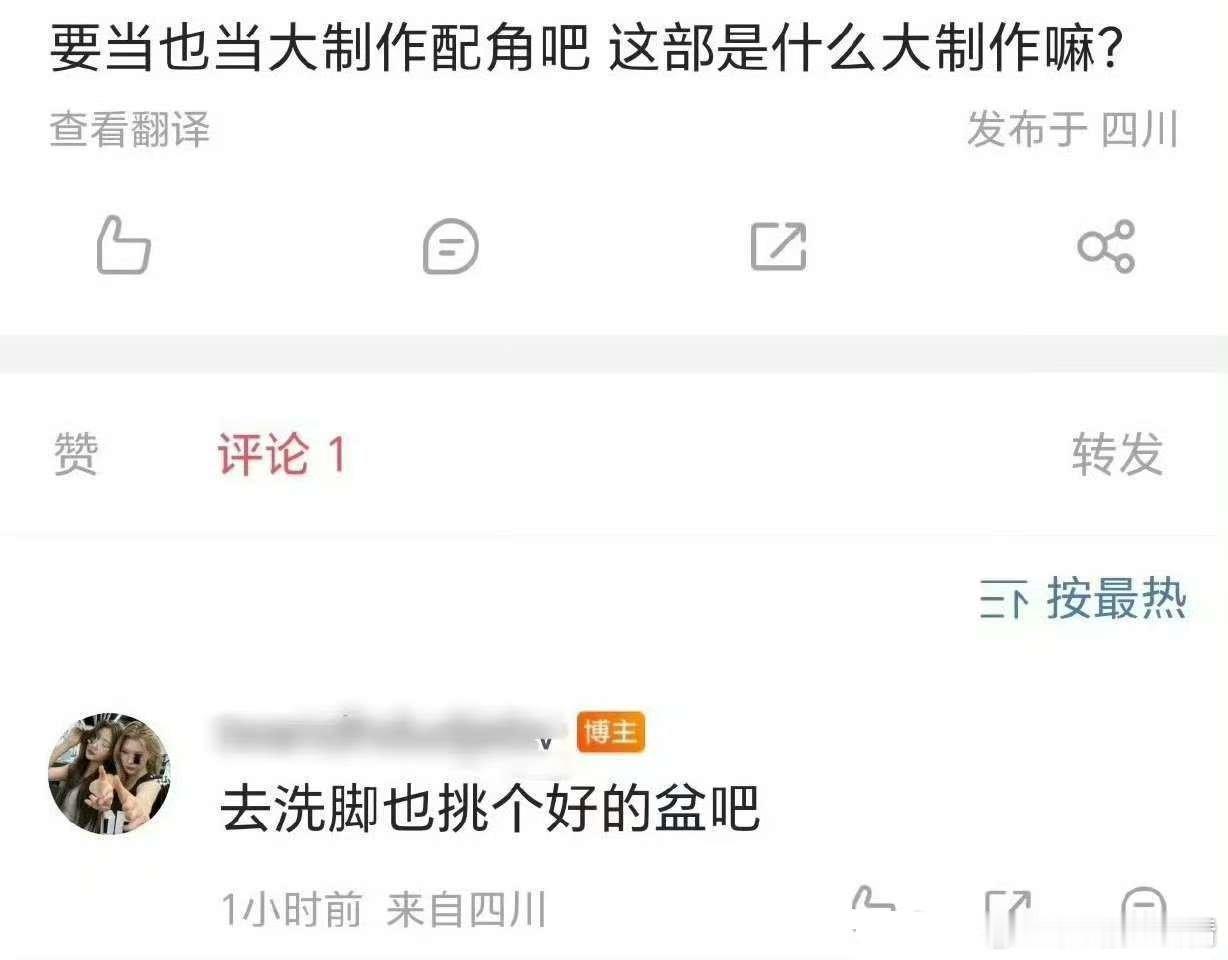
Task: Tap the 1小时前 来自四川 timestamp
Action: coord(383,910)
